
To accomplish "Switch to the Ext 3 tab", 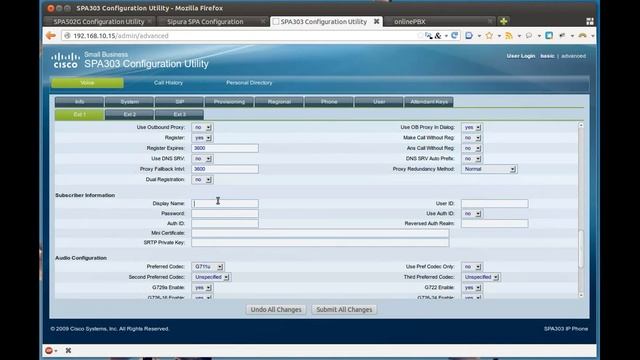I will [179, 115].
